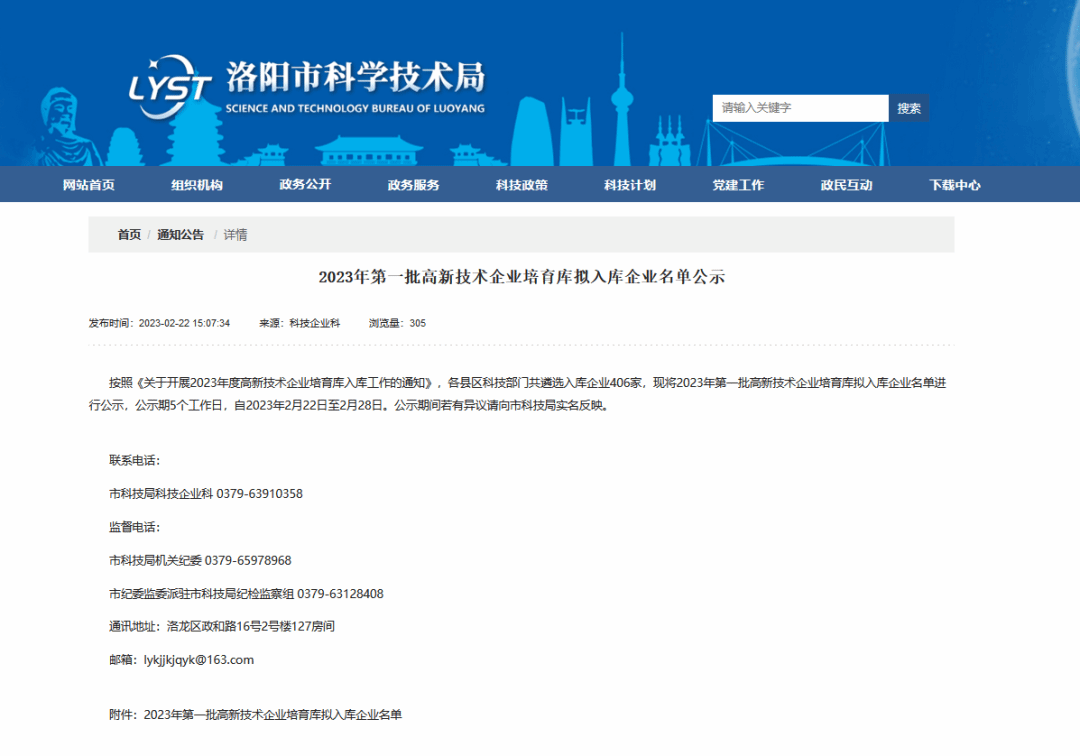Go to 首页 in the breadcrumb

[129, 235]
